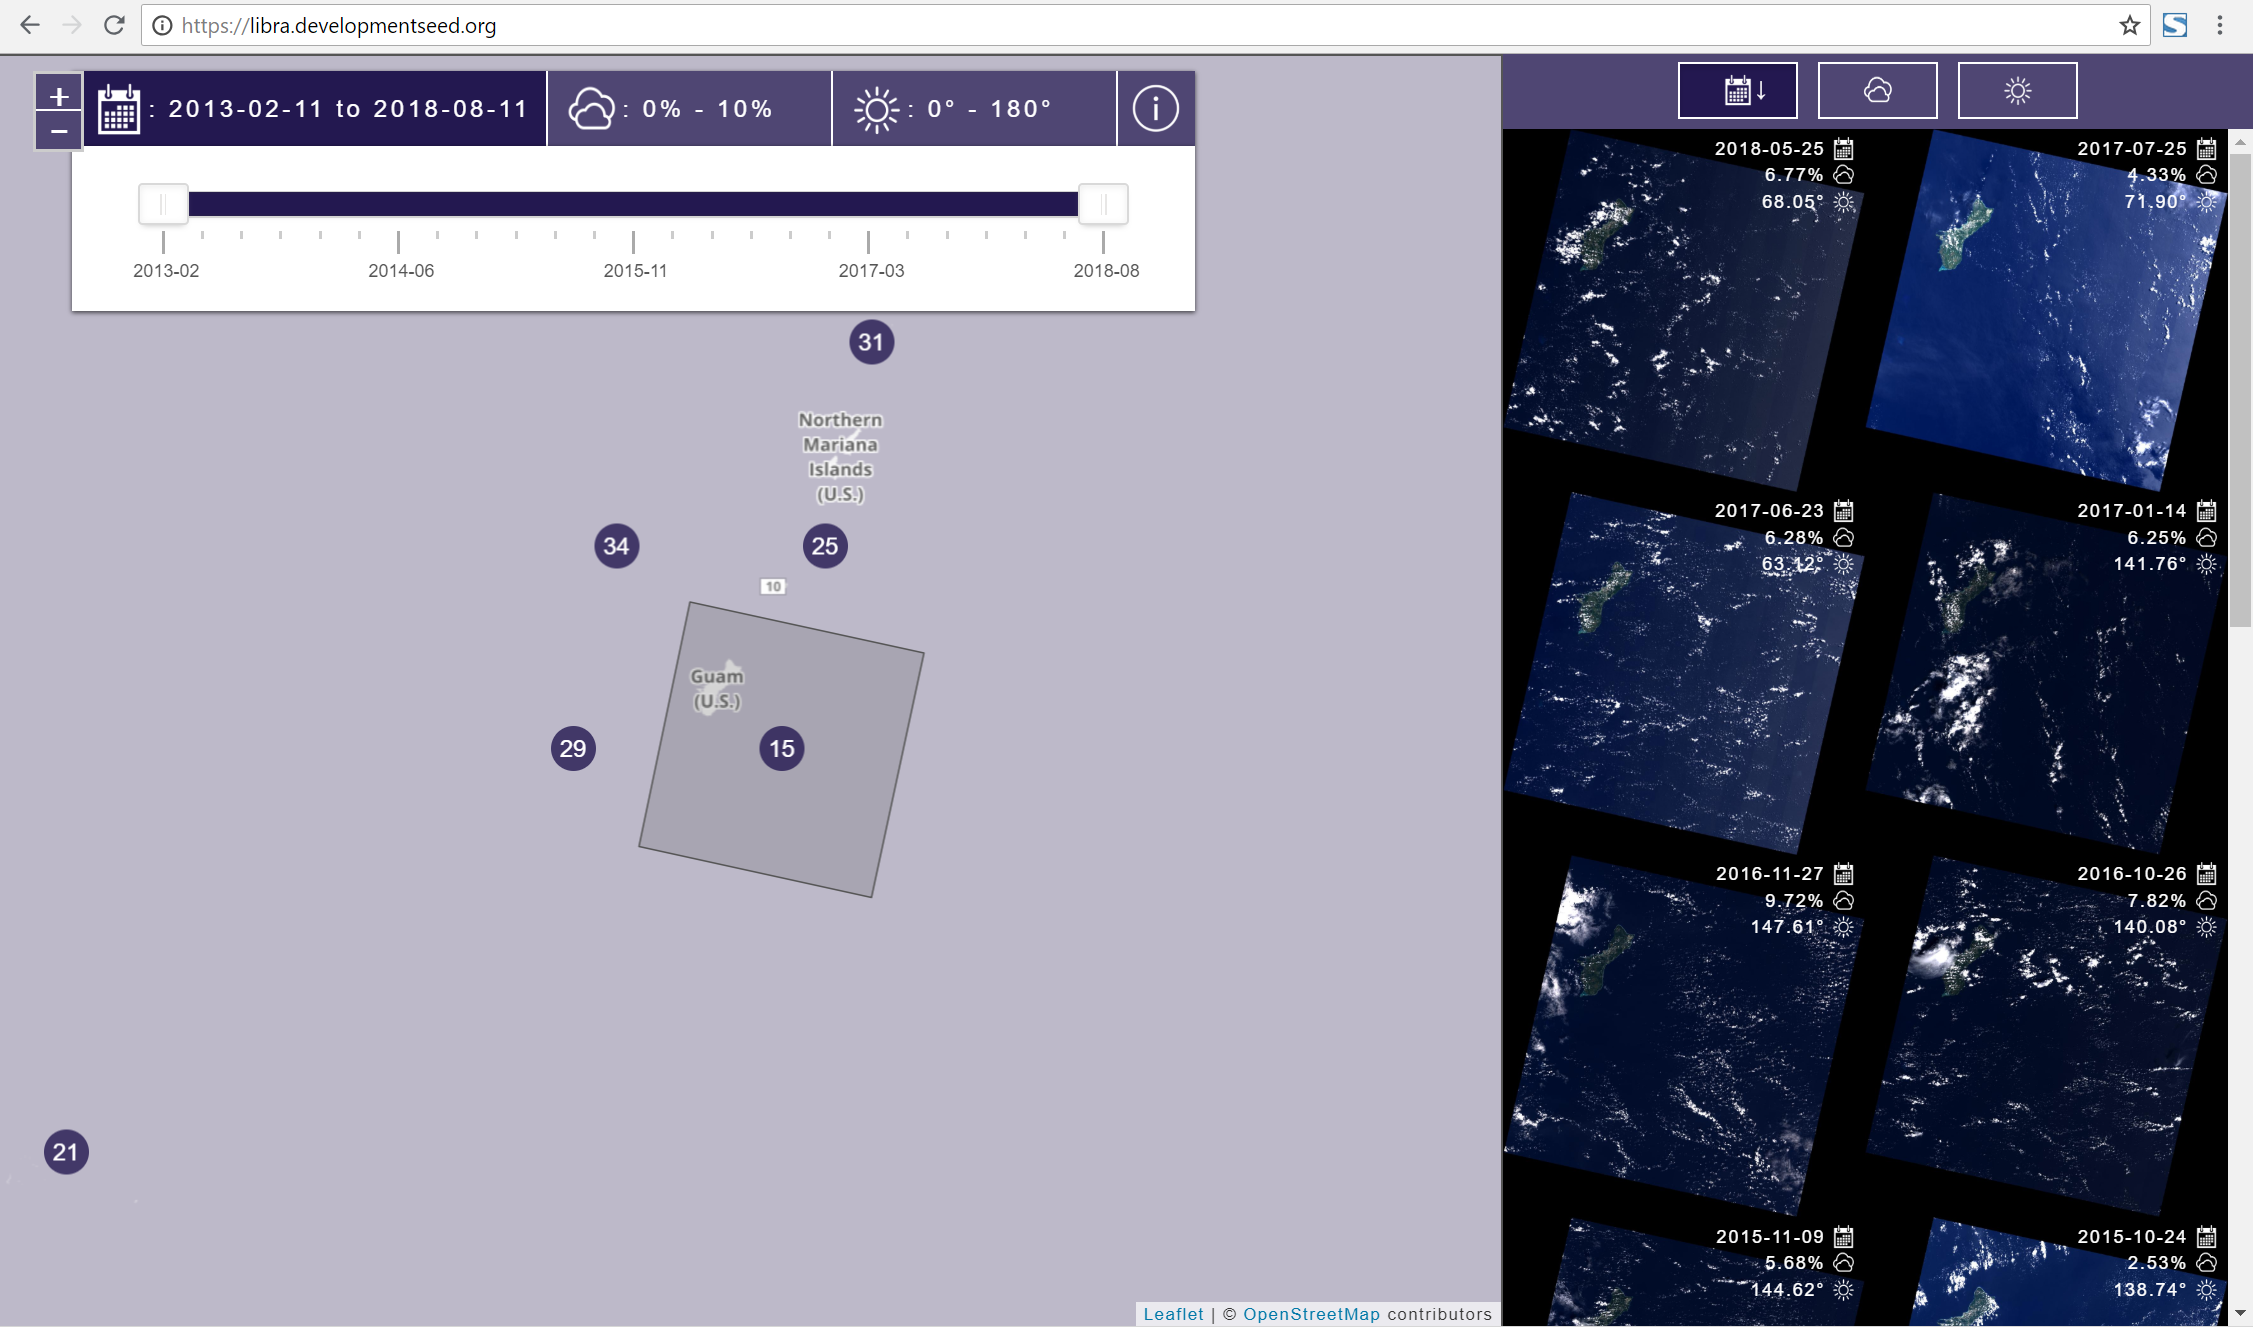Image resolution: width=2253 pixels, height=1327 pixels.
Task: Click the sun icon next to 140.08°
Action: point(2206,927)
